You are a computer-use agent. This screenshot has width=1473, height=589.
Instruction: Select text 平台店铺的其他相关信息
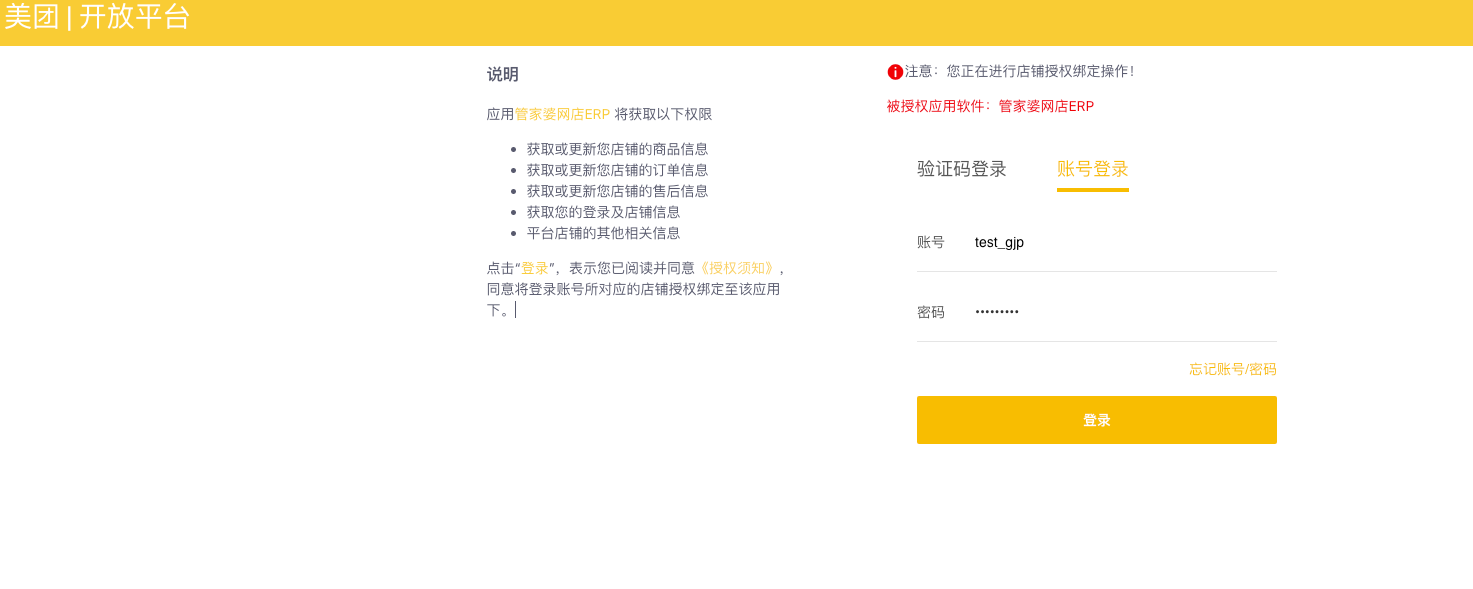[603, 233]
